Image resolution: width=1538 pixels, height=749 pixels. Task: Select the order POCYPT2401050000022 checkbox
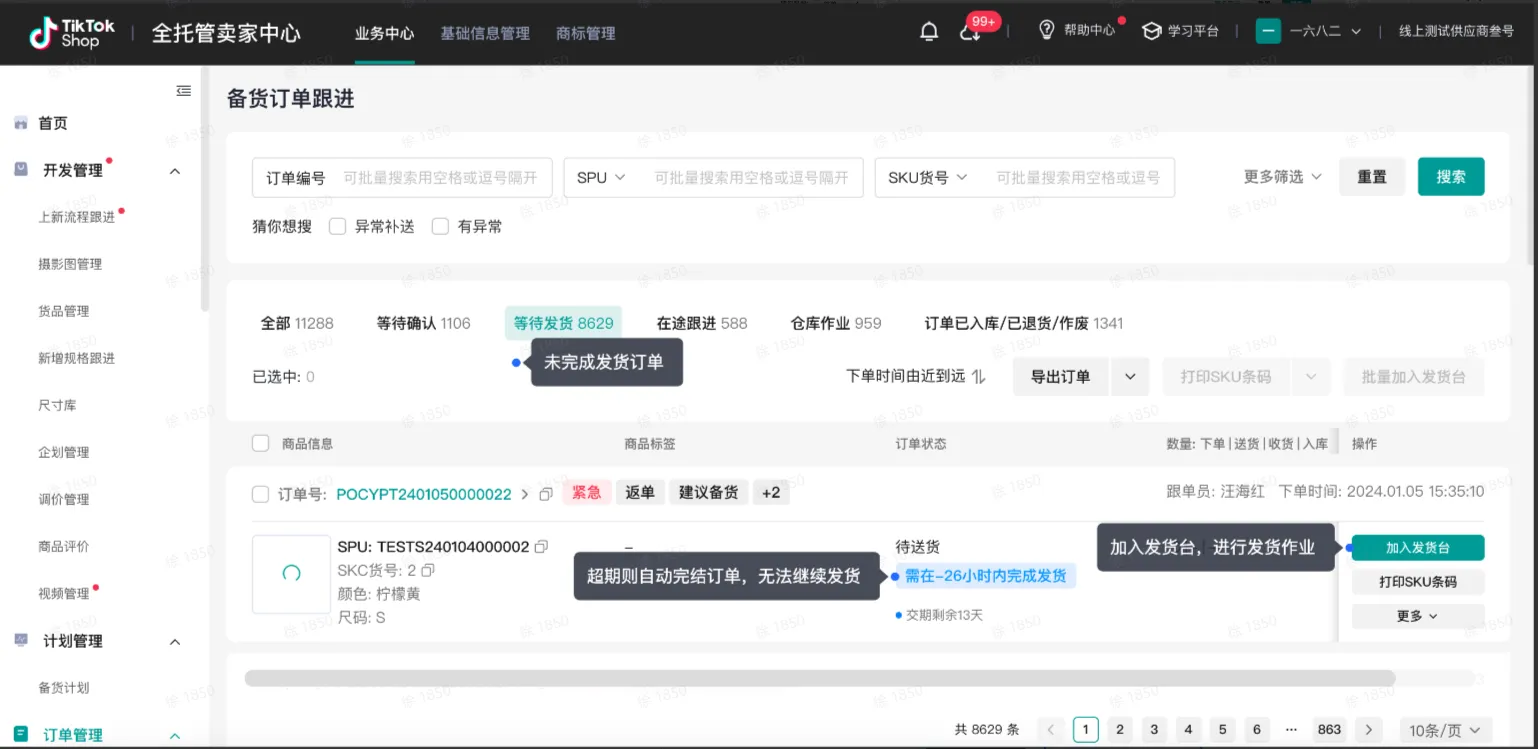[261, 494]
